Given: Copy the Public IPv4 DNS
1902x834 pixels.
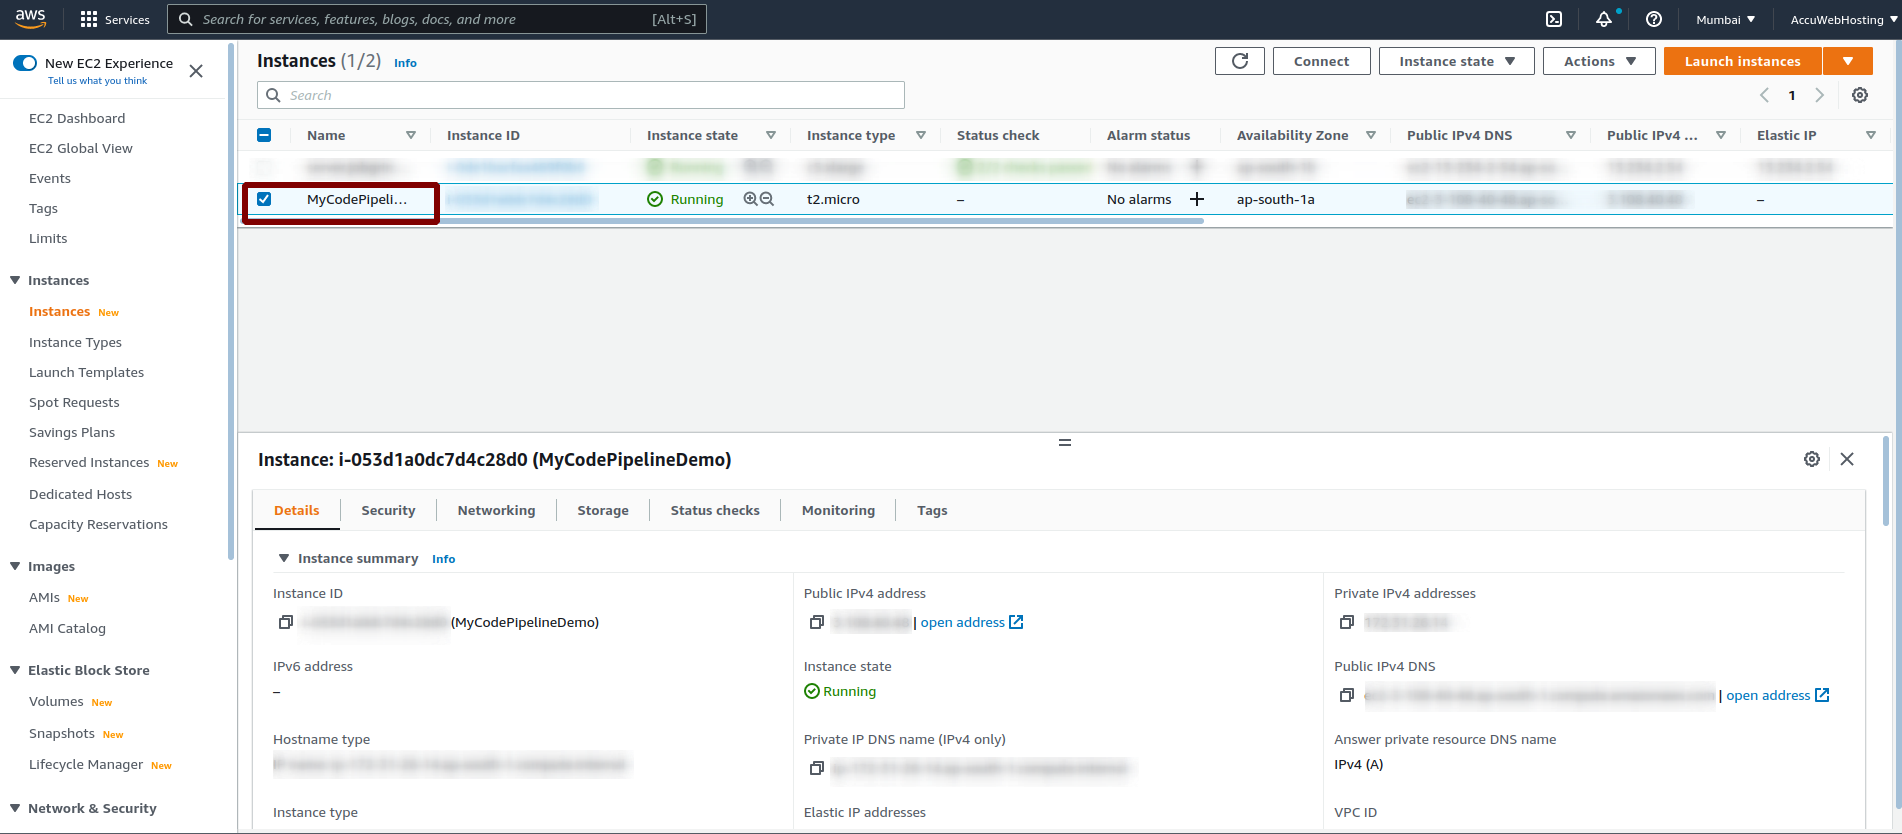Looking at the screenshot, I should click(1347, 695).
